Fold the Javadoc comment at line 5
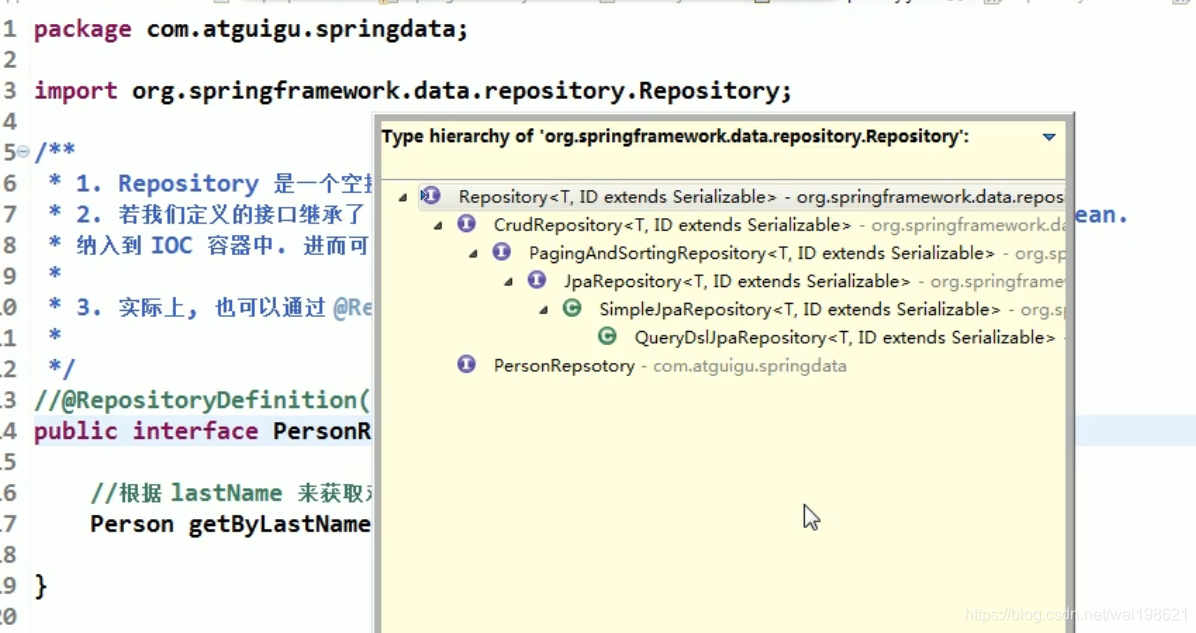Viewport: 1196px width, 633px height. [23, 152]
